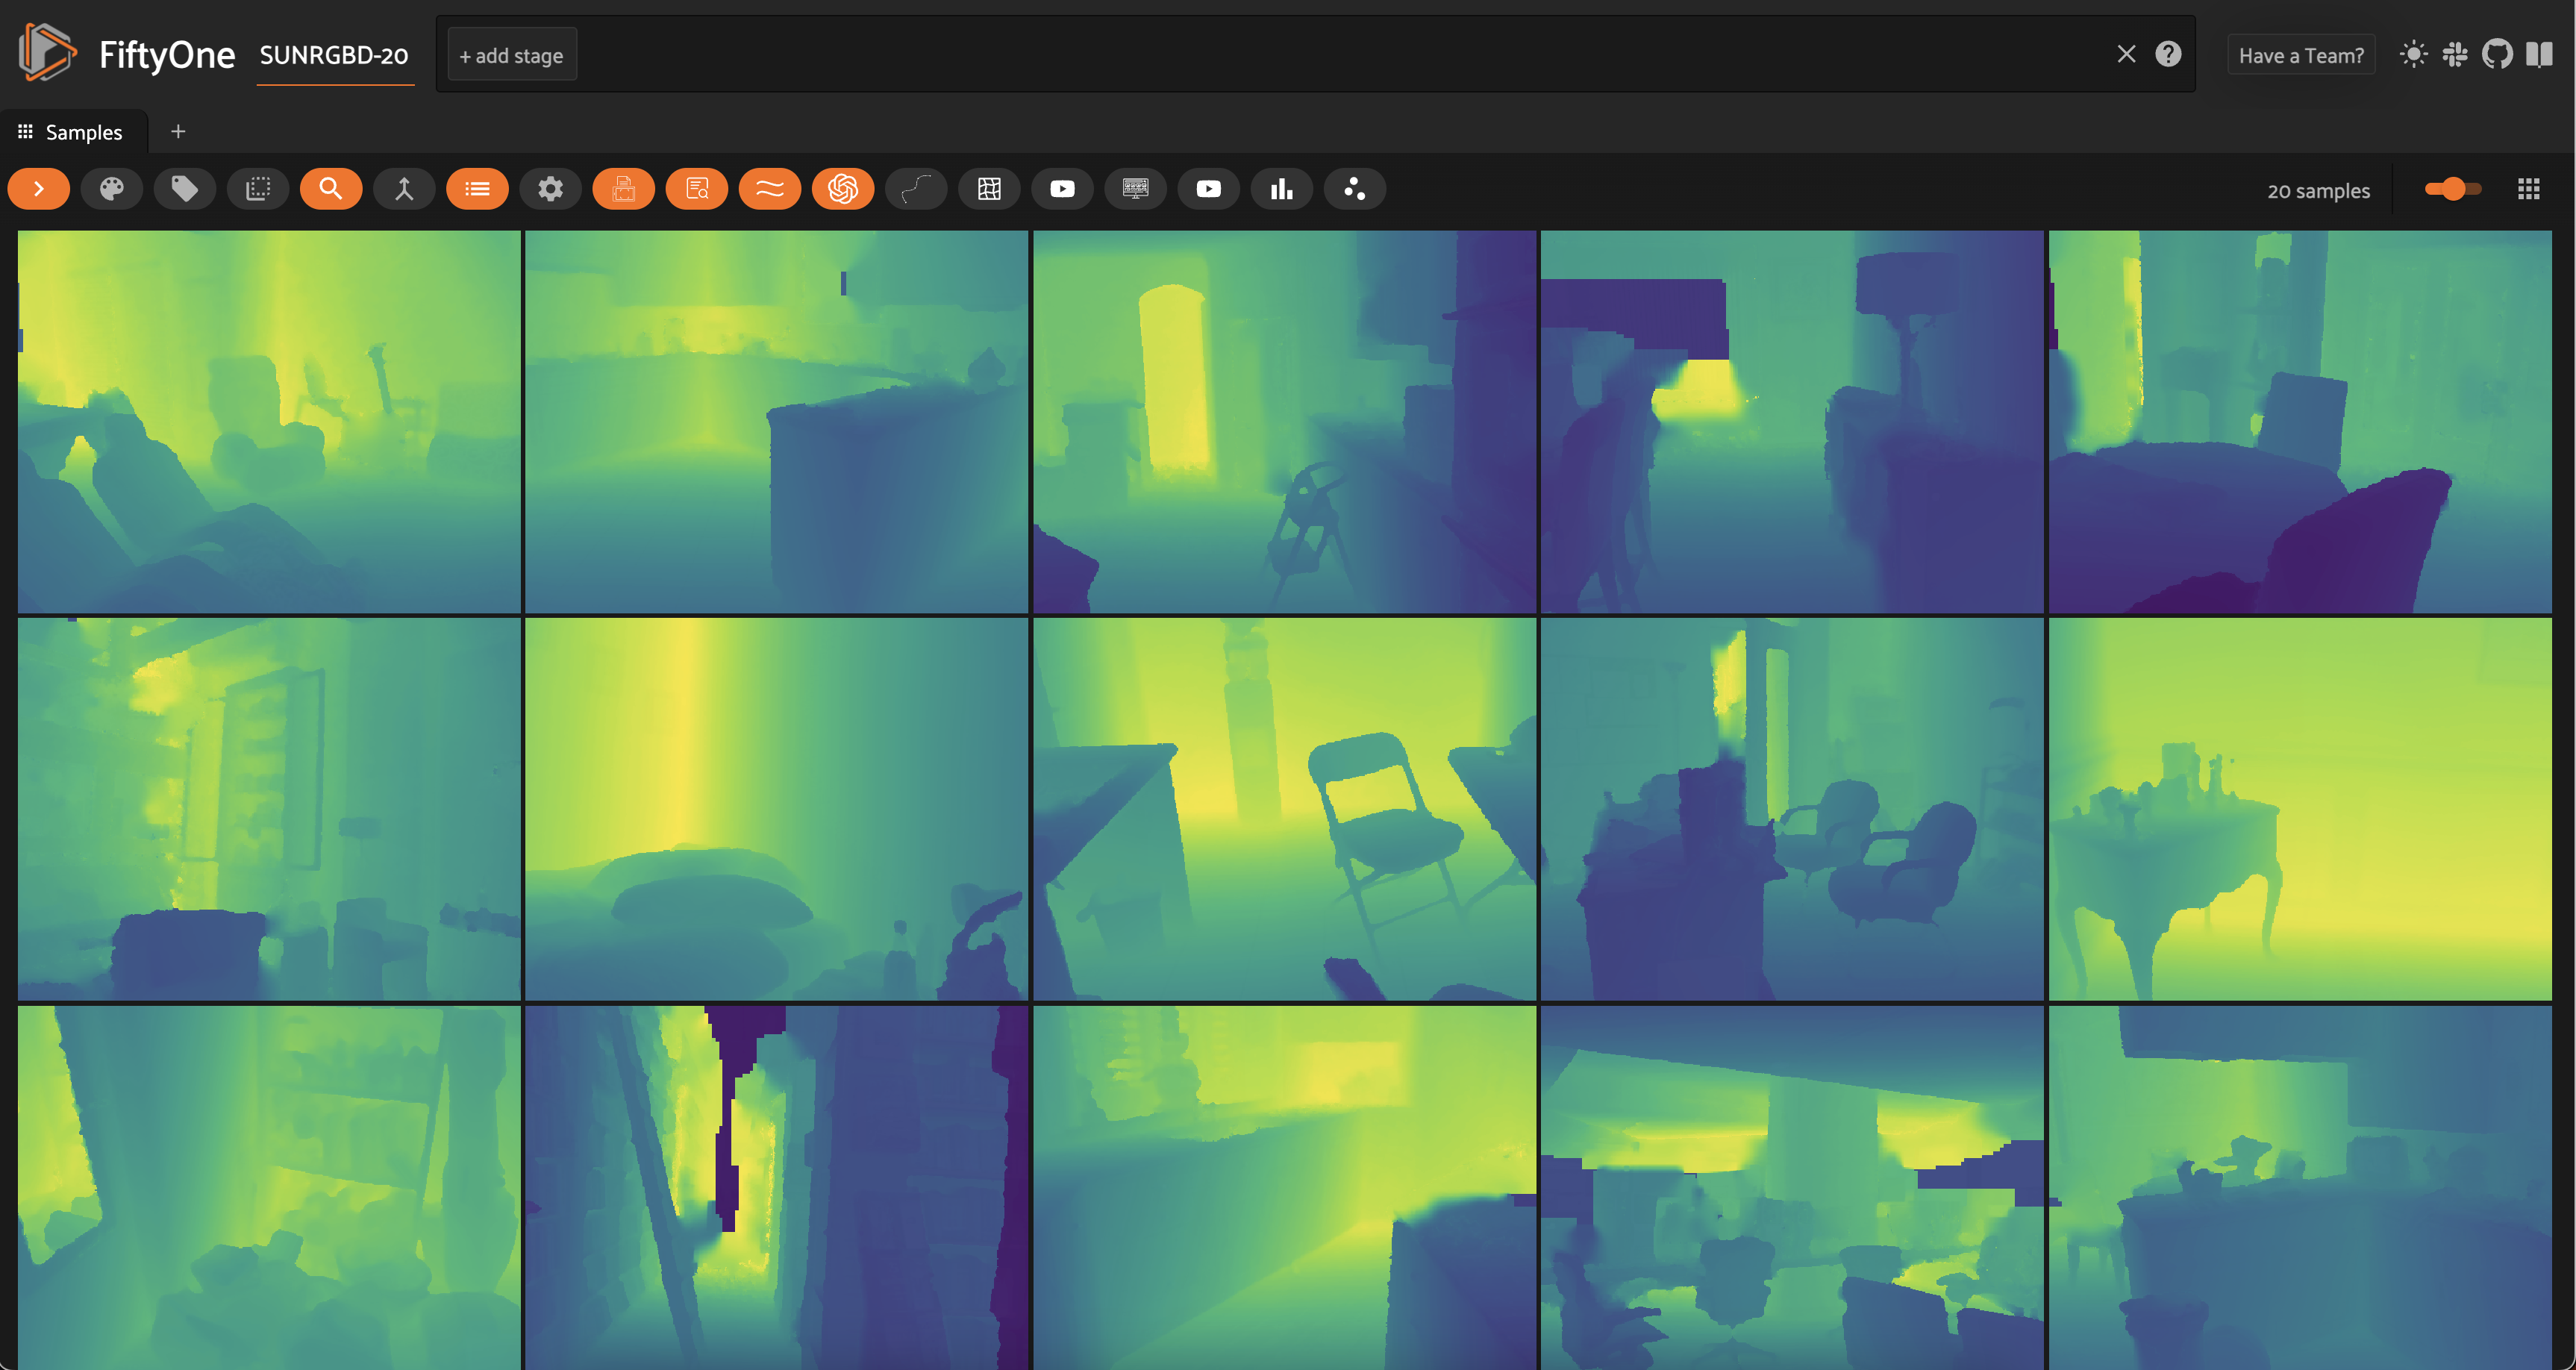This screenshot has width=2576, height=1370.
Task: Expand the sidebar with orange chevron
Action: [x=39, y=189]
